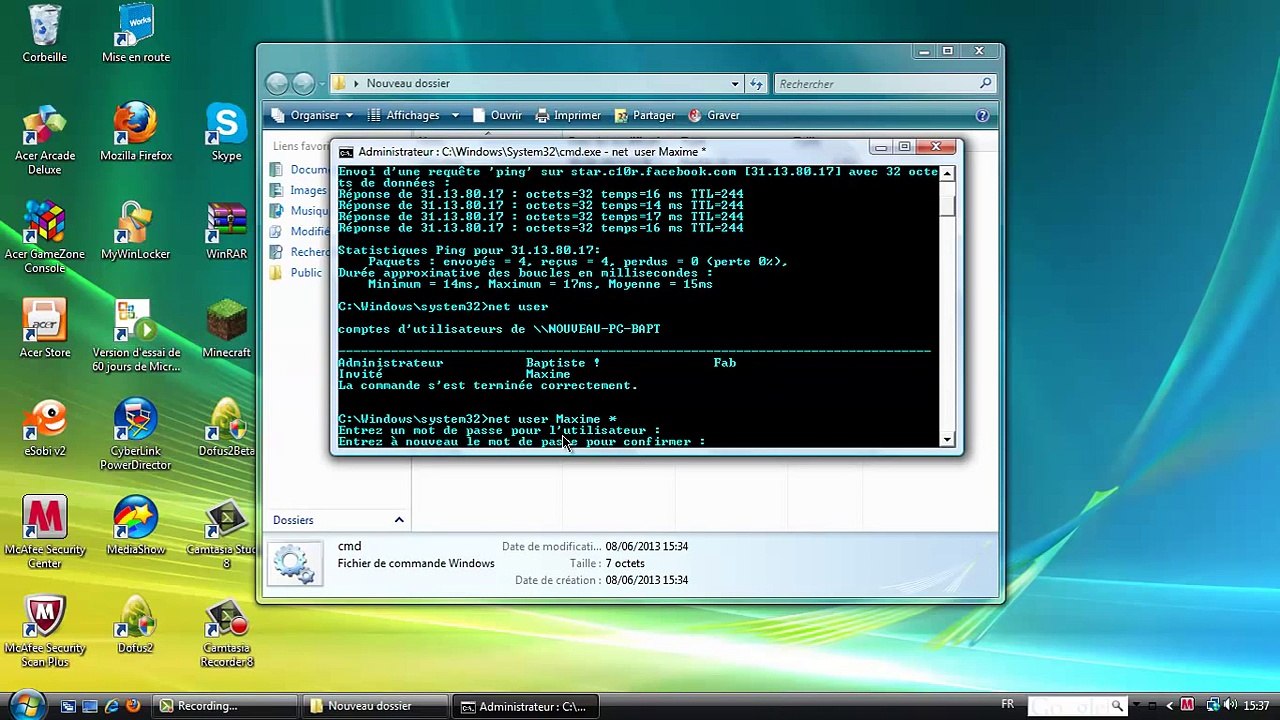1280x720 pixels.
Task: Launch CyberLink PowerDirector shortcut
Action: click(136, 435)
